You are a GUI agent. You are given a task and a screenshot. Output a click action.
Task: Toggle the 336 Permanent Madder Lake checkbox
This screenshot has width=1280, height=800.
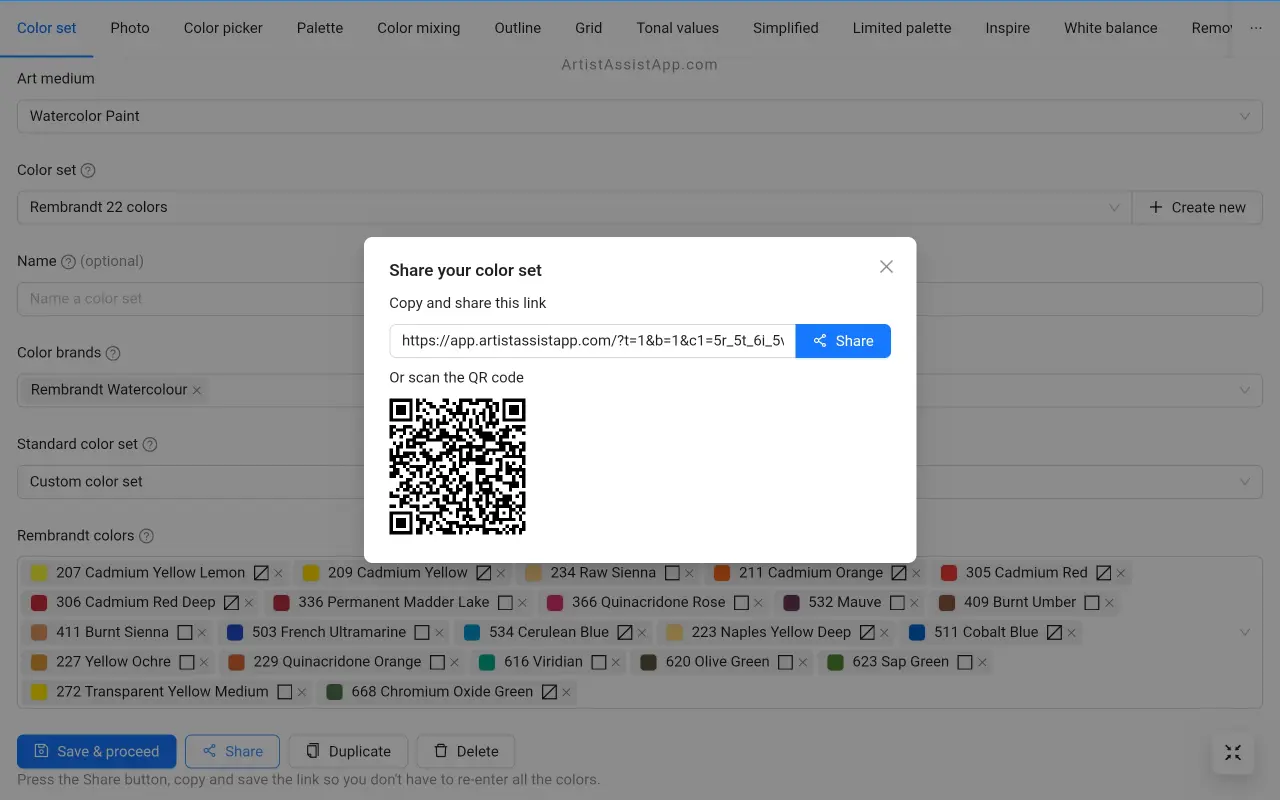tap(505, 603)
